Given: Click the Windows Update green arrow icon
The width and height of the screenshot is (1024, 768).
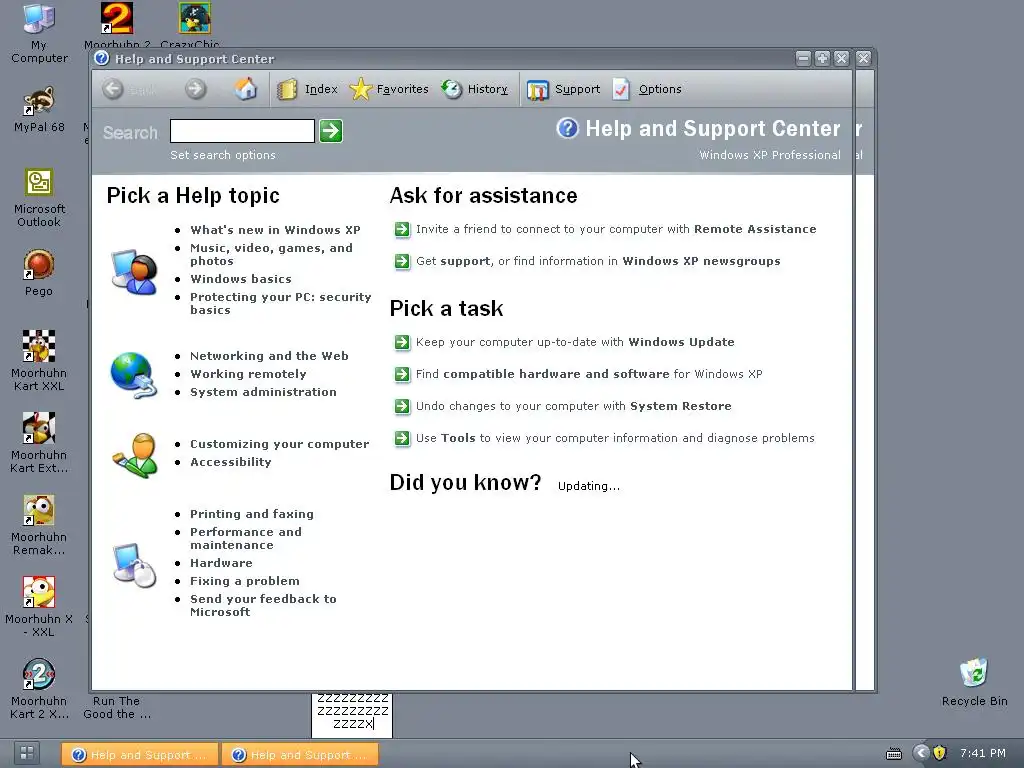Looking at the screenshot, I should (402, 342).
